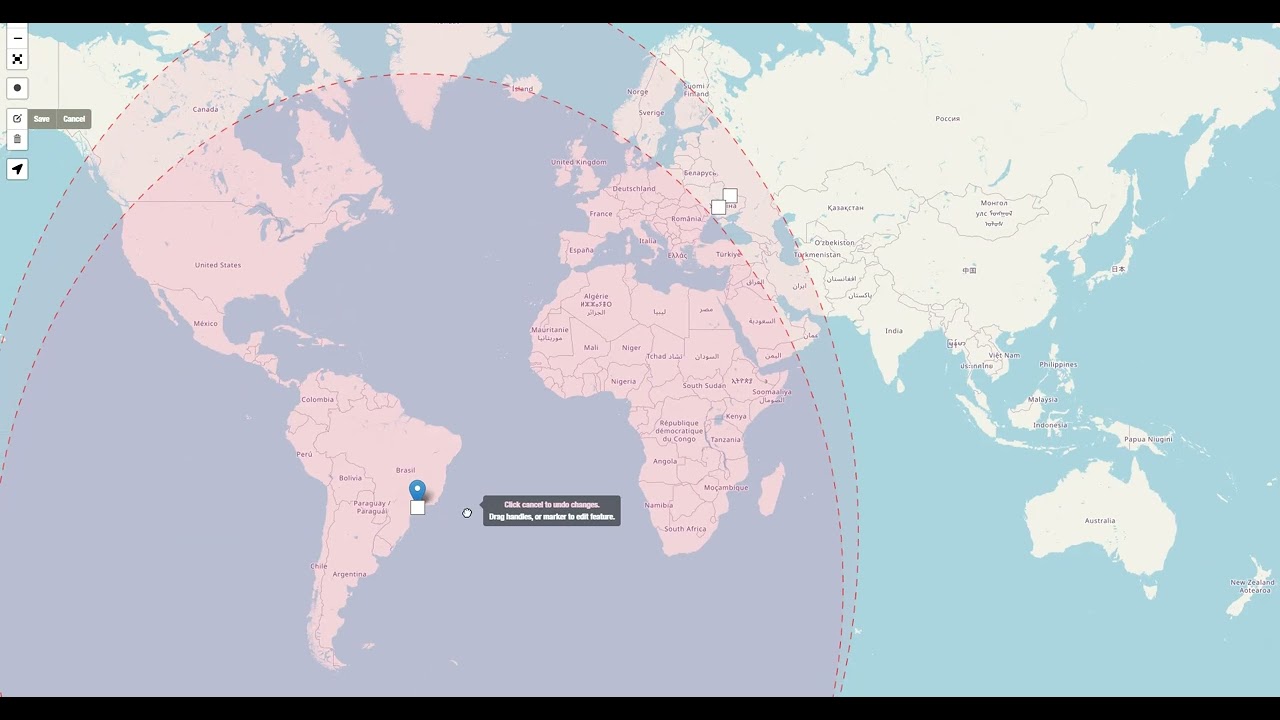Click the "Қазақстан" country label
1280x720 pixels.
[x=845, y=208]
